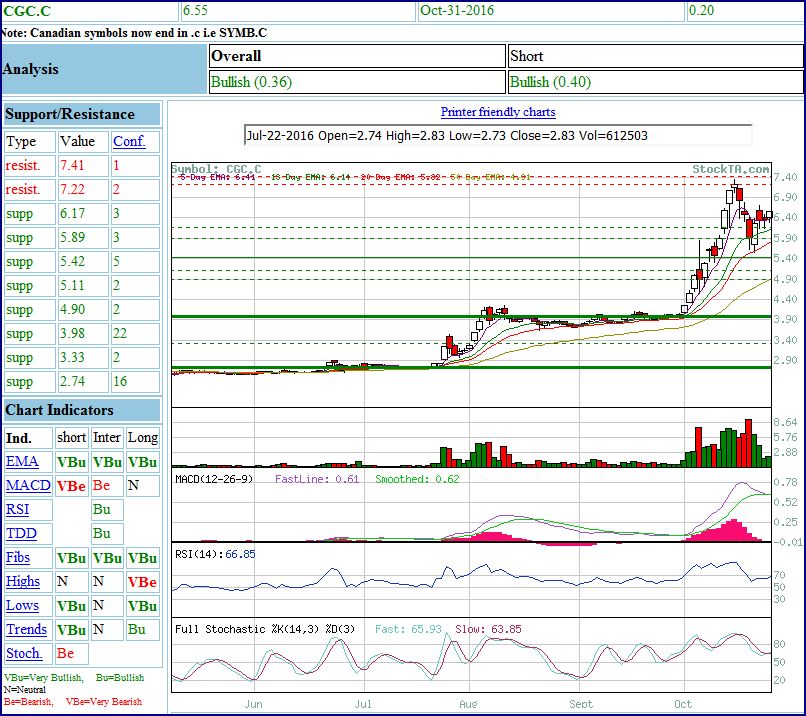This screenshot has height=716, width=806.
Task: Click the StockTA.com watermark on the chart
Action: [731, 170]
